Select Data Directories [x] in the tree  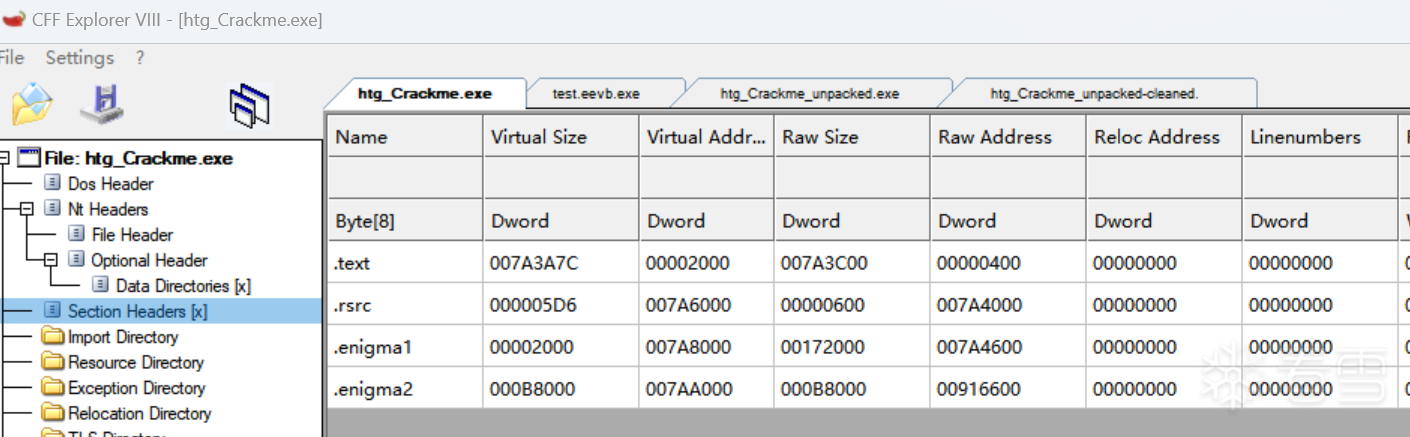183,286
